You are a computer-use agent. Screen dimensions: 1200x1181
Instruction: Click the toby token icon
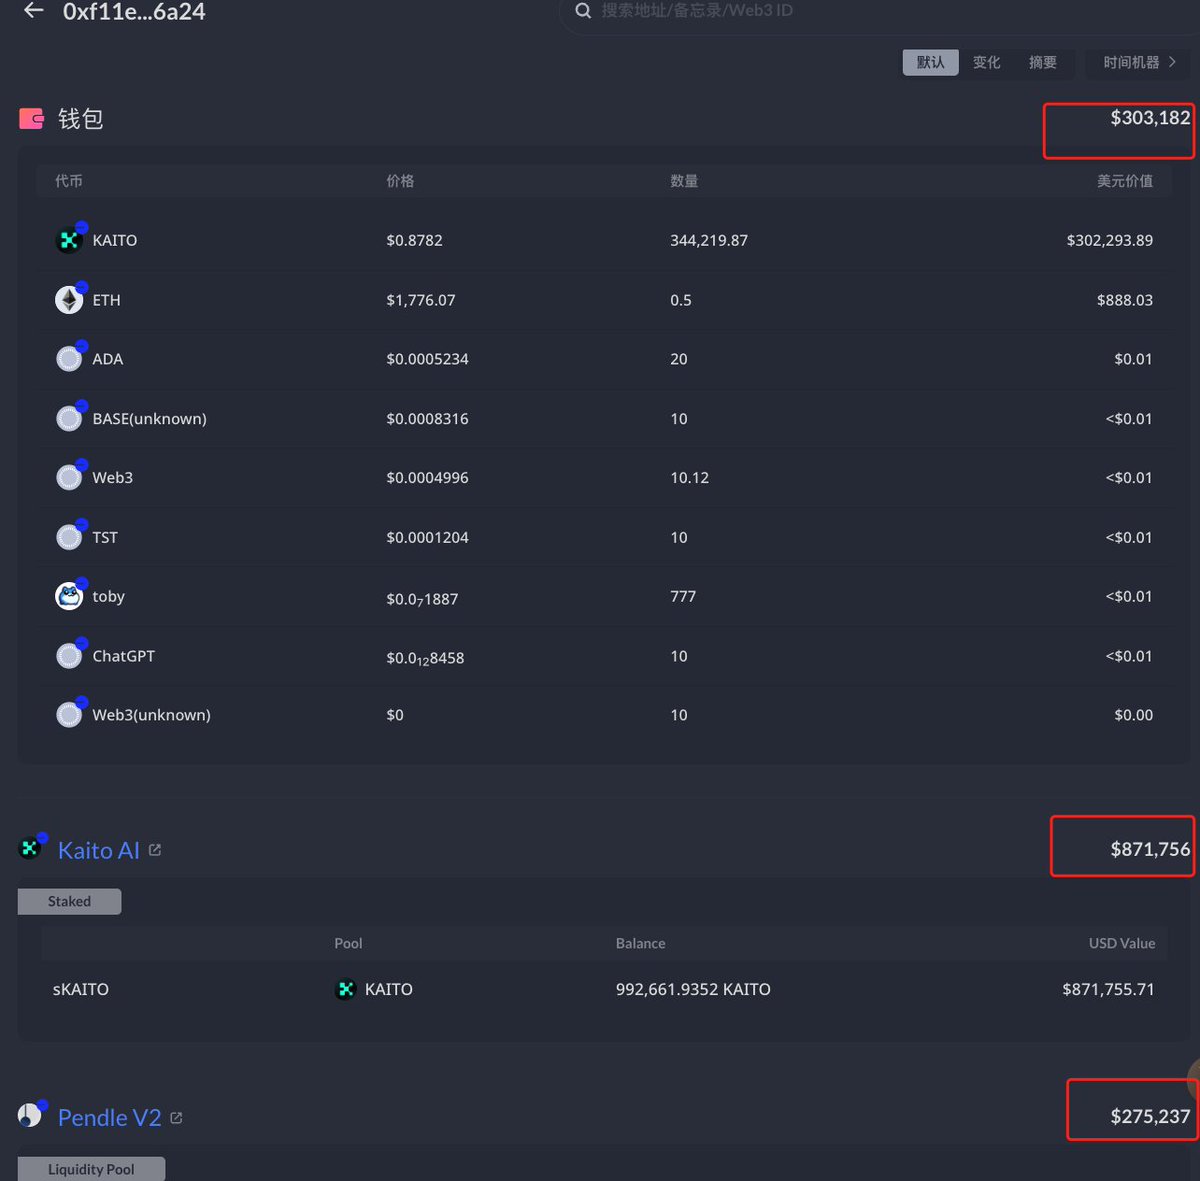(69, 596)
